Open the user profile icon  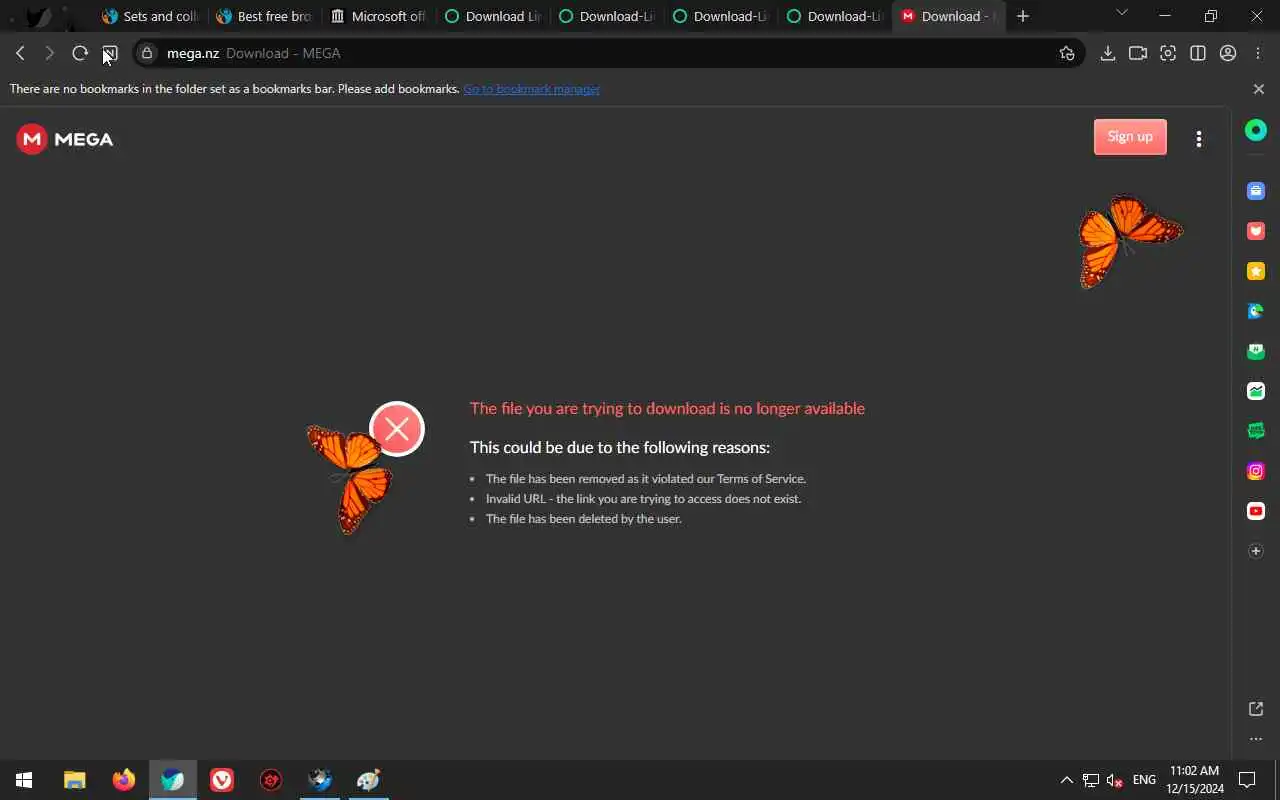click(x=1228, y=53)
